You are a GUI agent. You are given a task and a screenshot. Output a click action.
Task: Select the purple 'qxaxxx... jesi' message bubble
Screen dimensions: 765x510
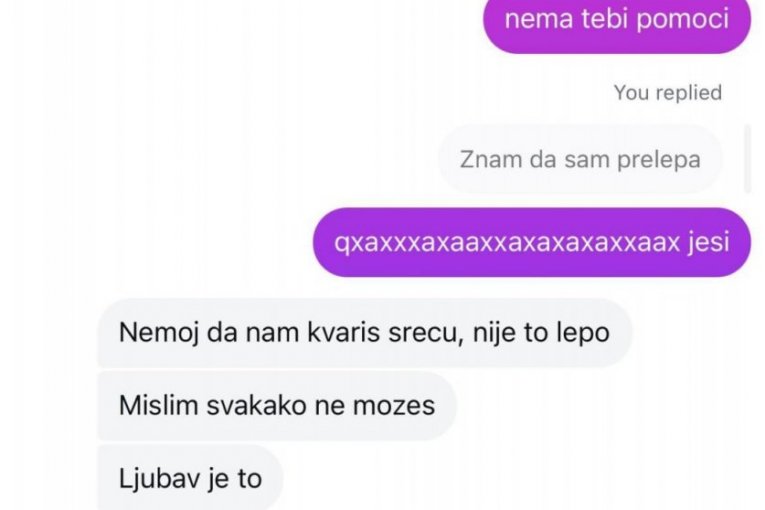pos(532,243)
